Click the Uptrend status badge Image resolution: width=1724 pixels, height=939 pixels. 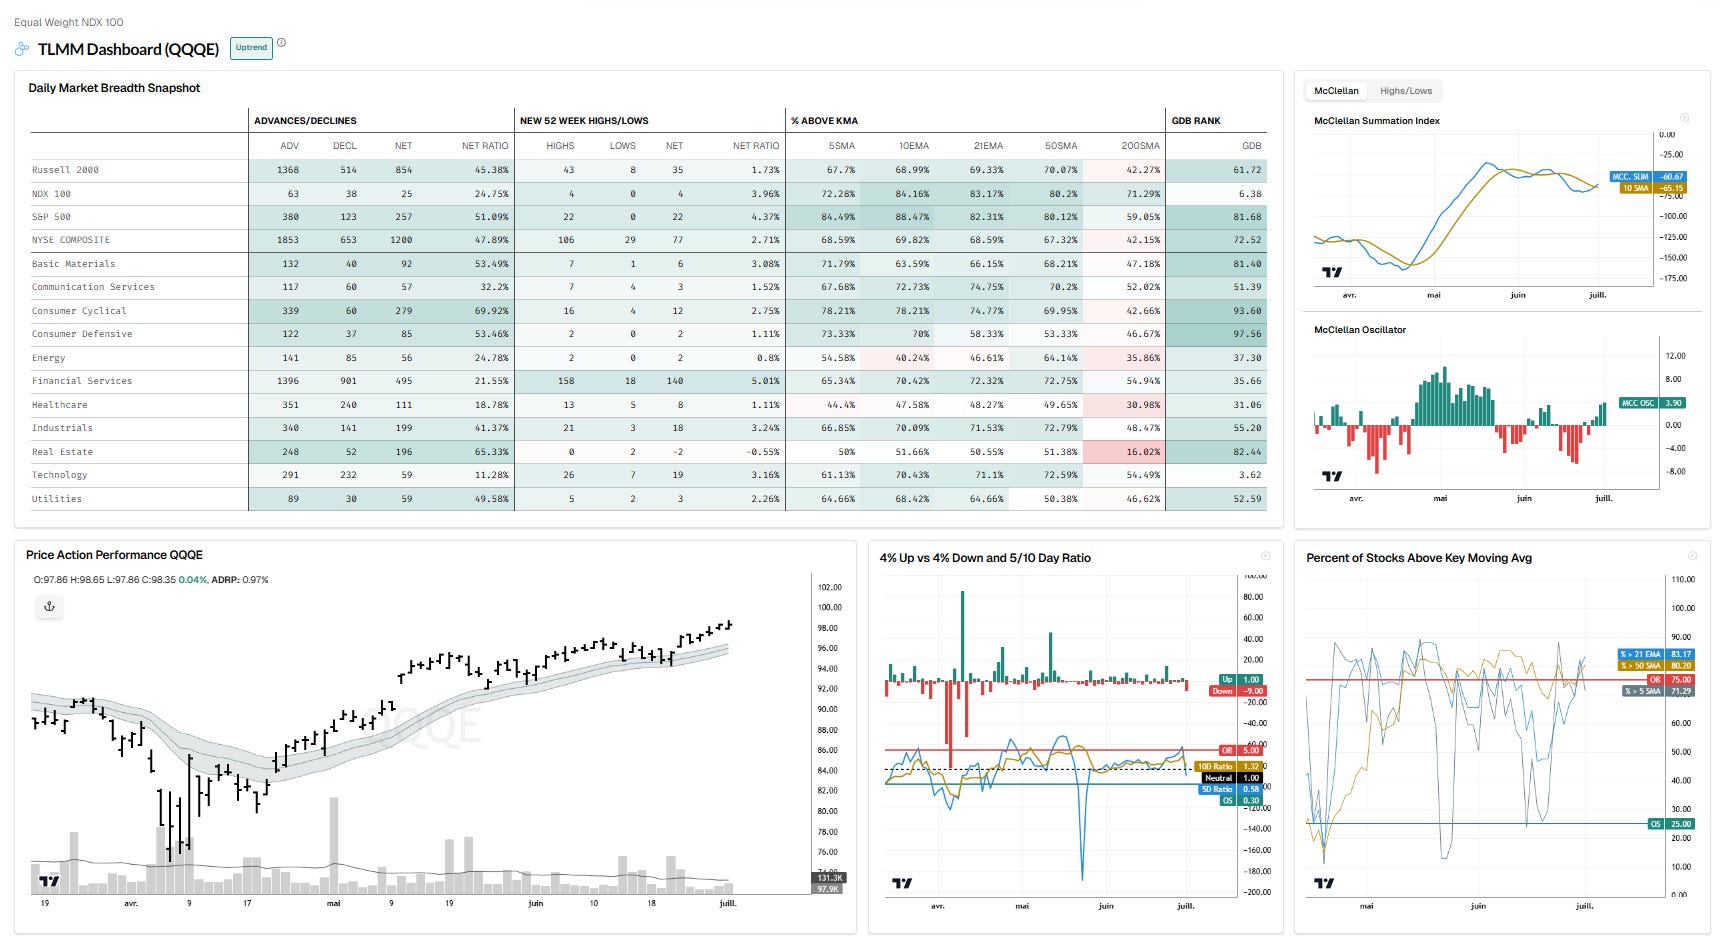coord(251,47)
